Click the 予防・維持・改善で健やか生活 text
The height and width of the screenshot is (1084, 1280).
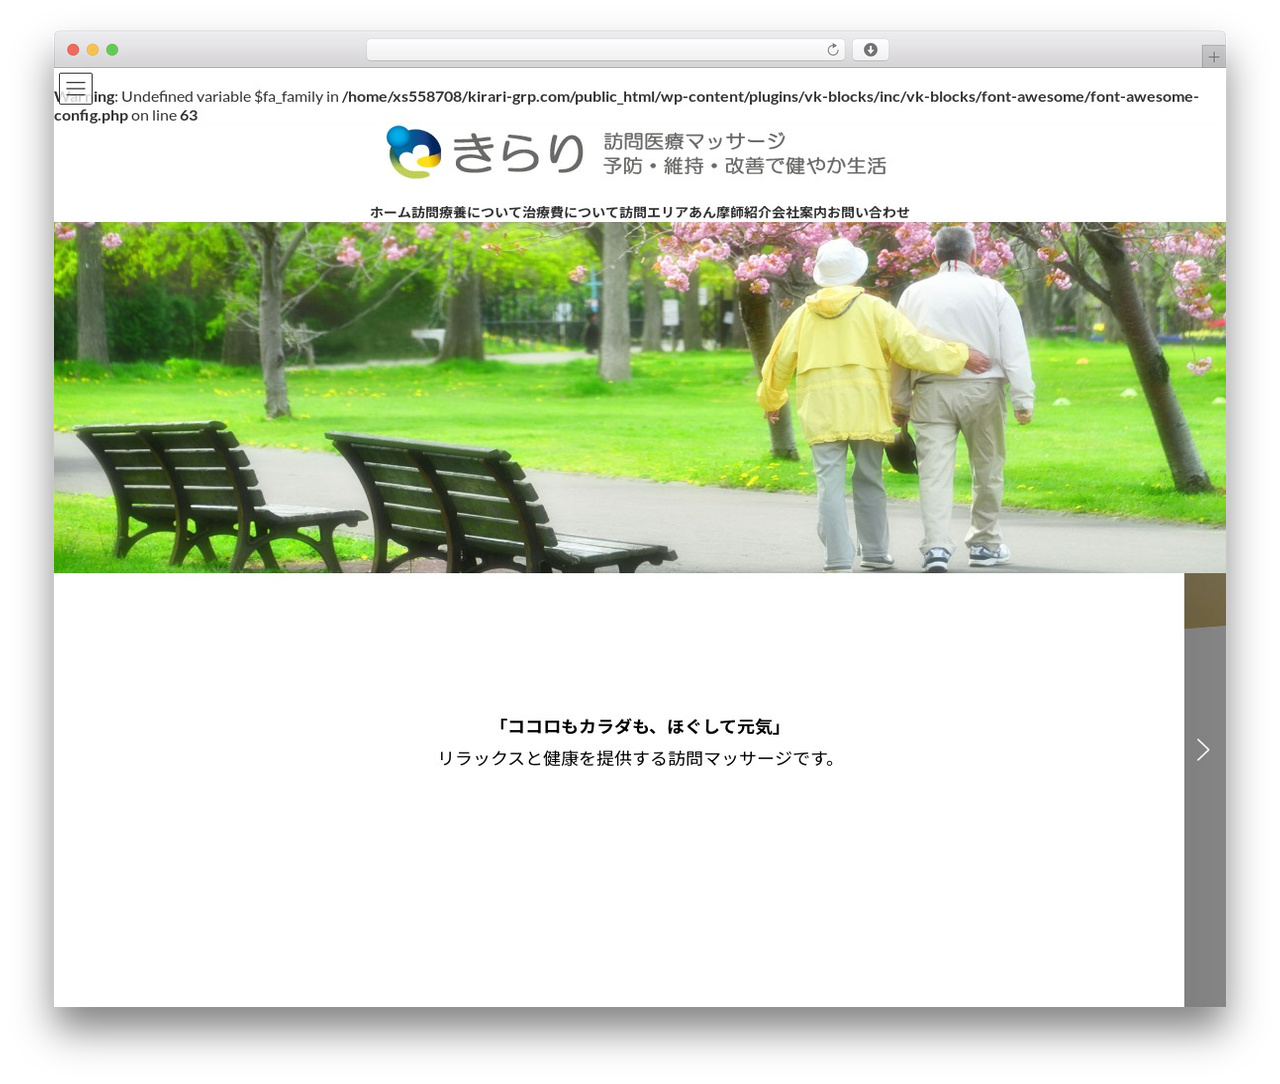745,166
